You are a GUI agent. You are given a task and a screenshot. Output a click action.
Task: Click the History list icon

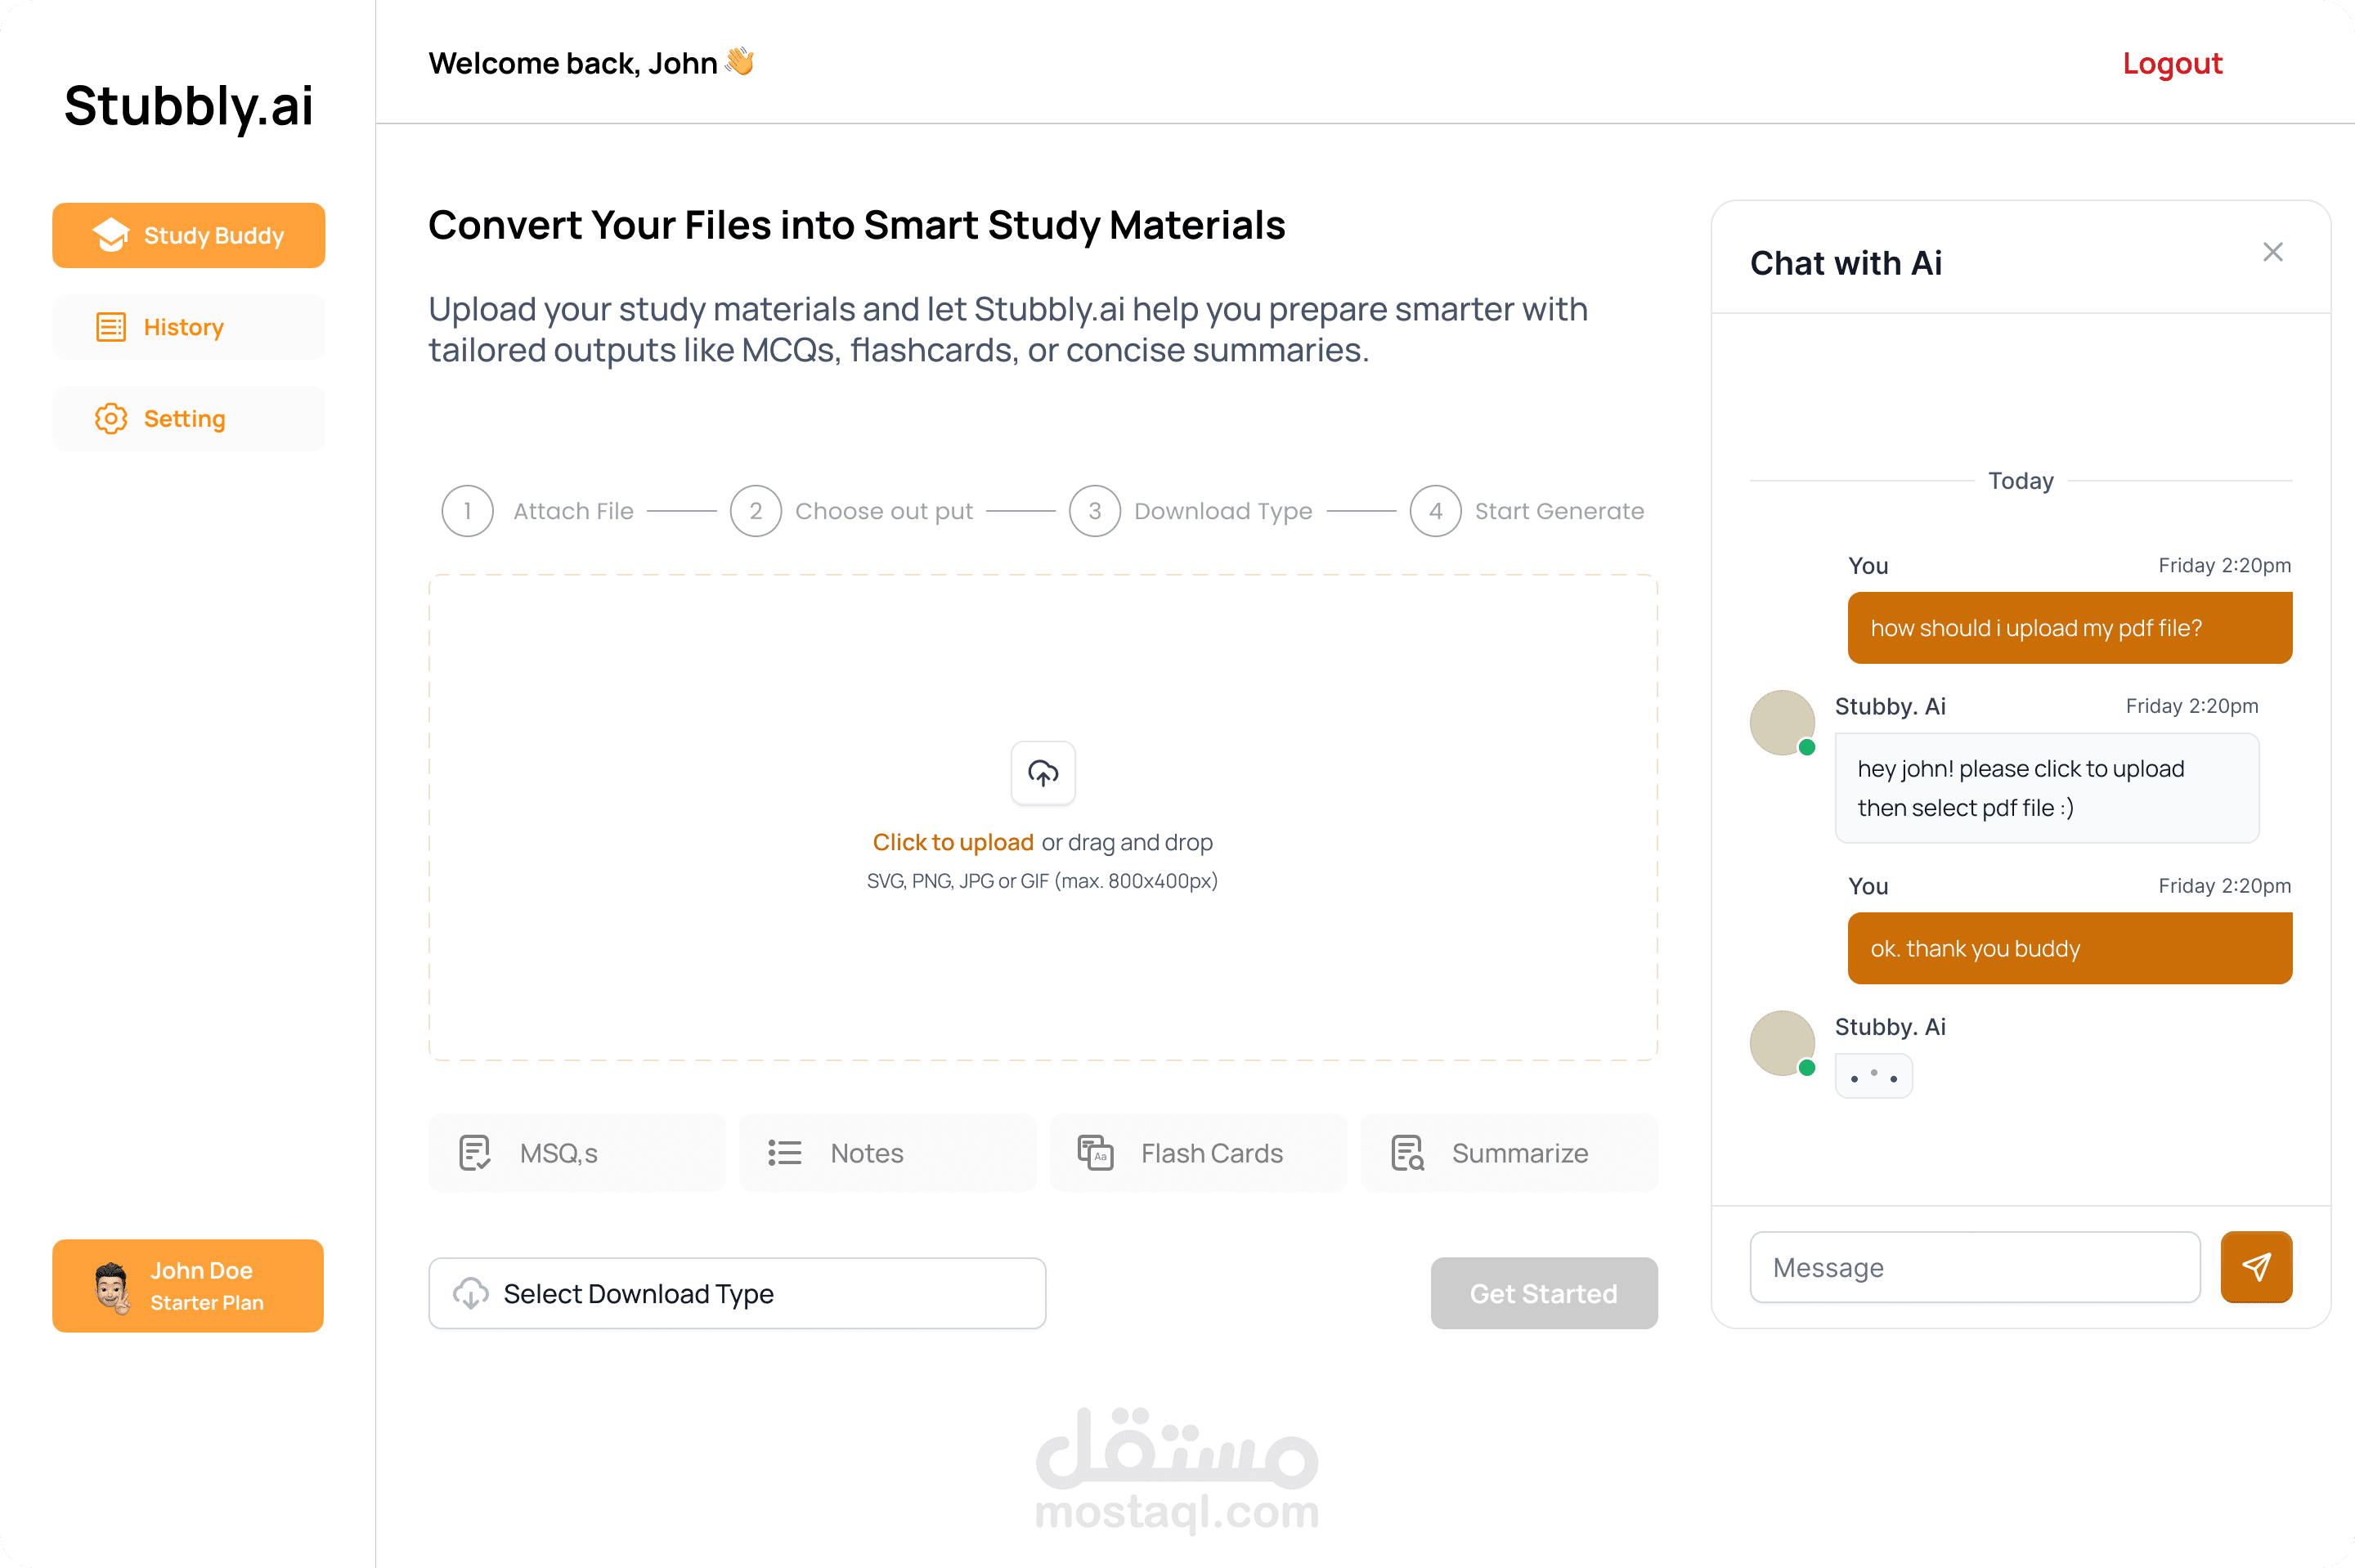(x=111, y=327)
